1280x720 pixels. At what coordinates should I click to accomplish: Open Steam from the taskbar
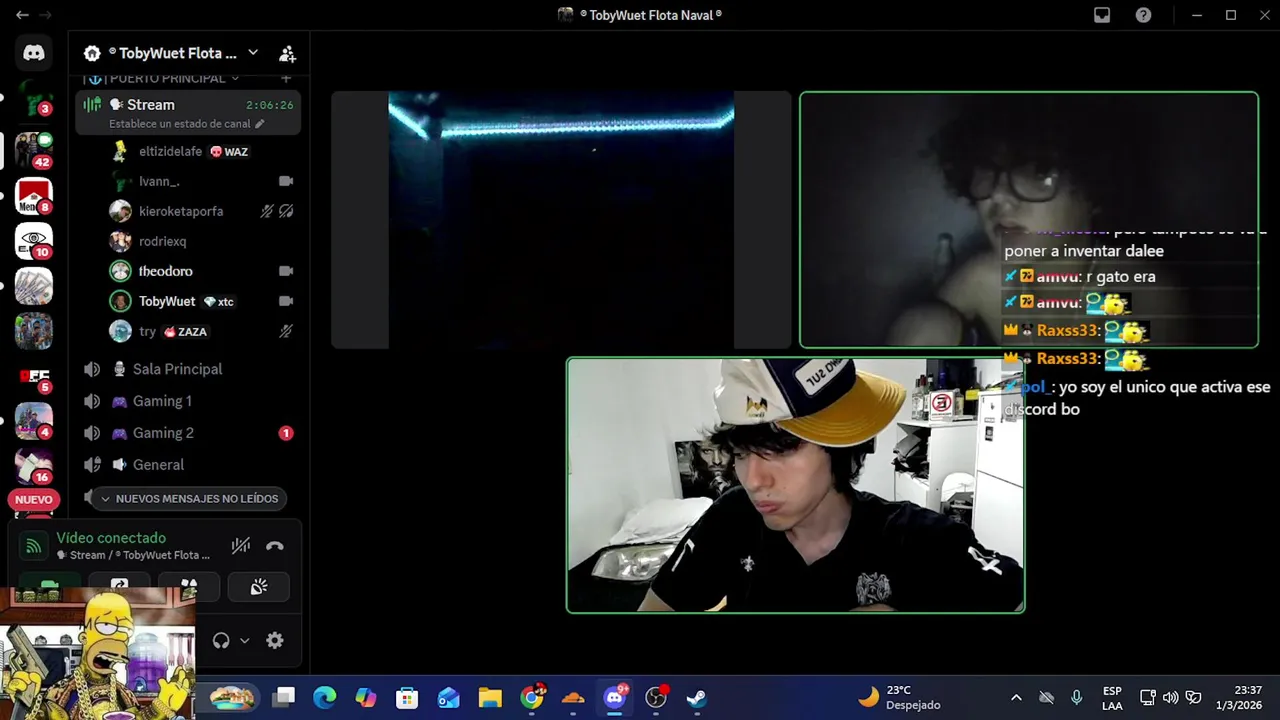click(x=697, y=697)
